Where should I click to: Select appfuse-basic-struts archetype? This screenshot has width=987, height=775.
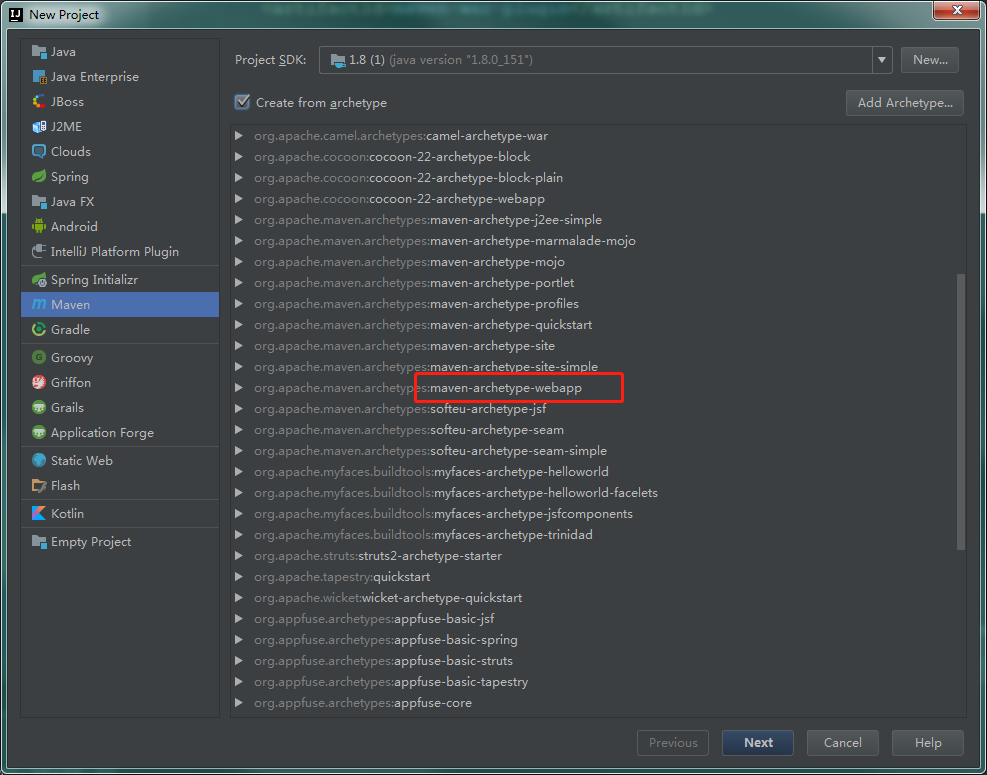coord(383,660)
